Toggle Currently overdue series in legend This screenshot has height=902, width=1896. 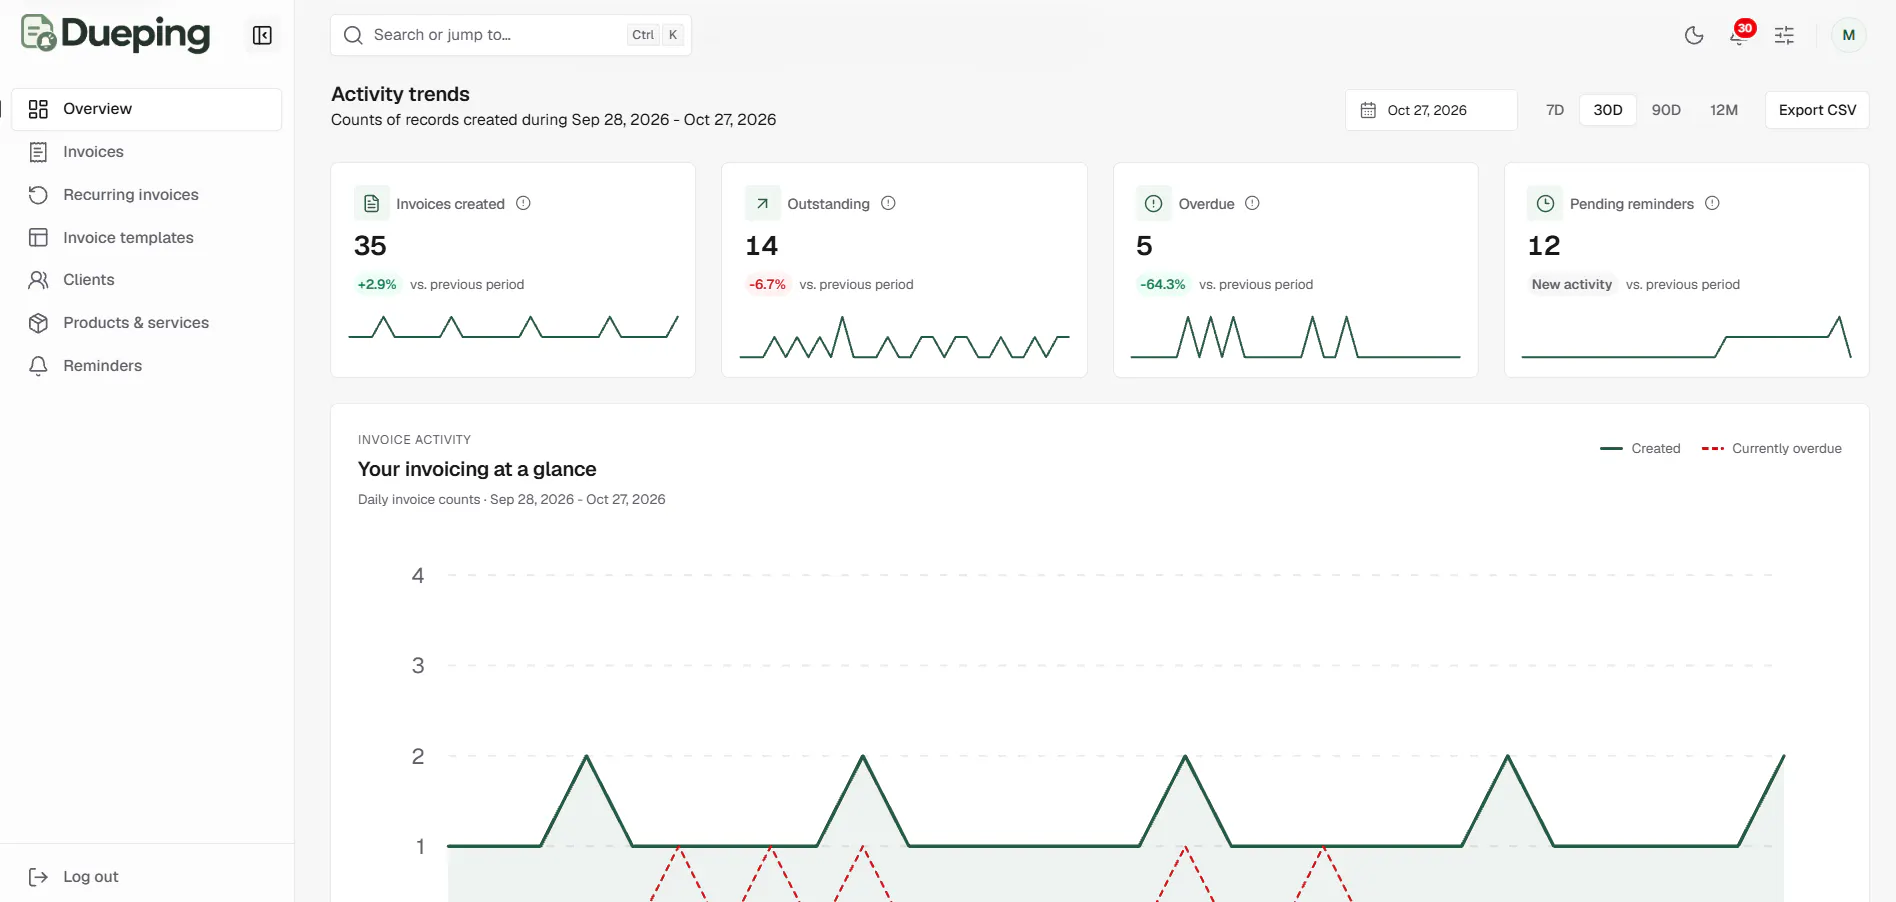[1771, 449]
